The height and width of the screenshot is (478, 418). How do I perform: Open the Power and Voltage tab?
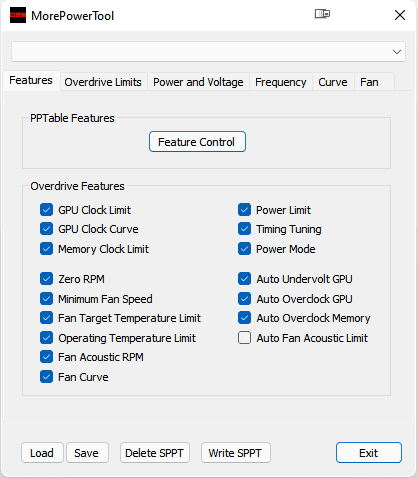pos(198,82)
